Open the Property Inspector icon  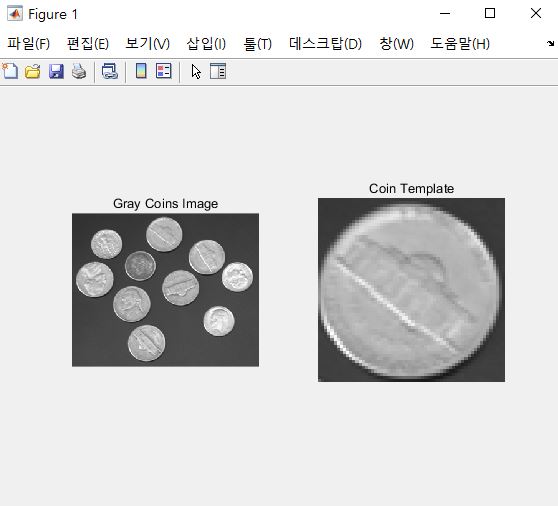218,71
